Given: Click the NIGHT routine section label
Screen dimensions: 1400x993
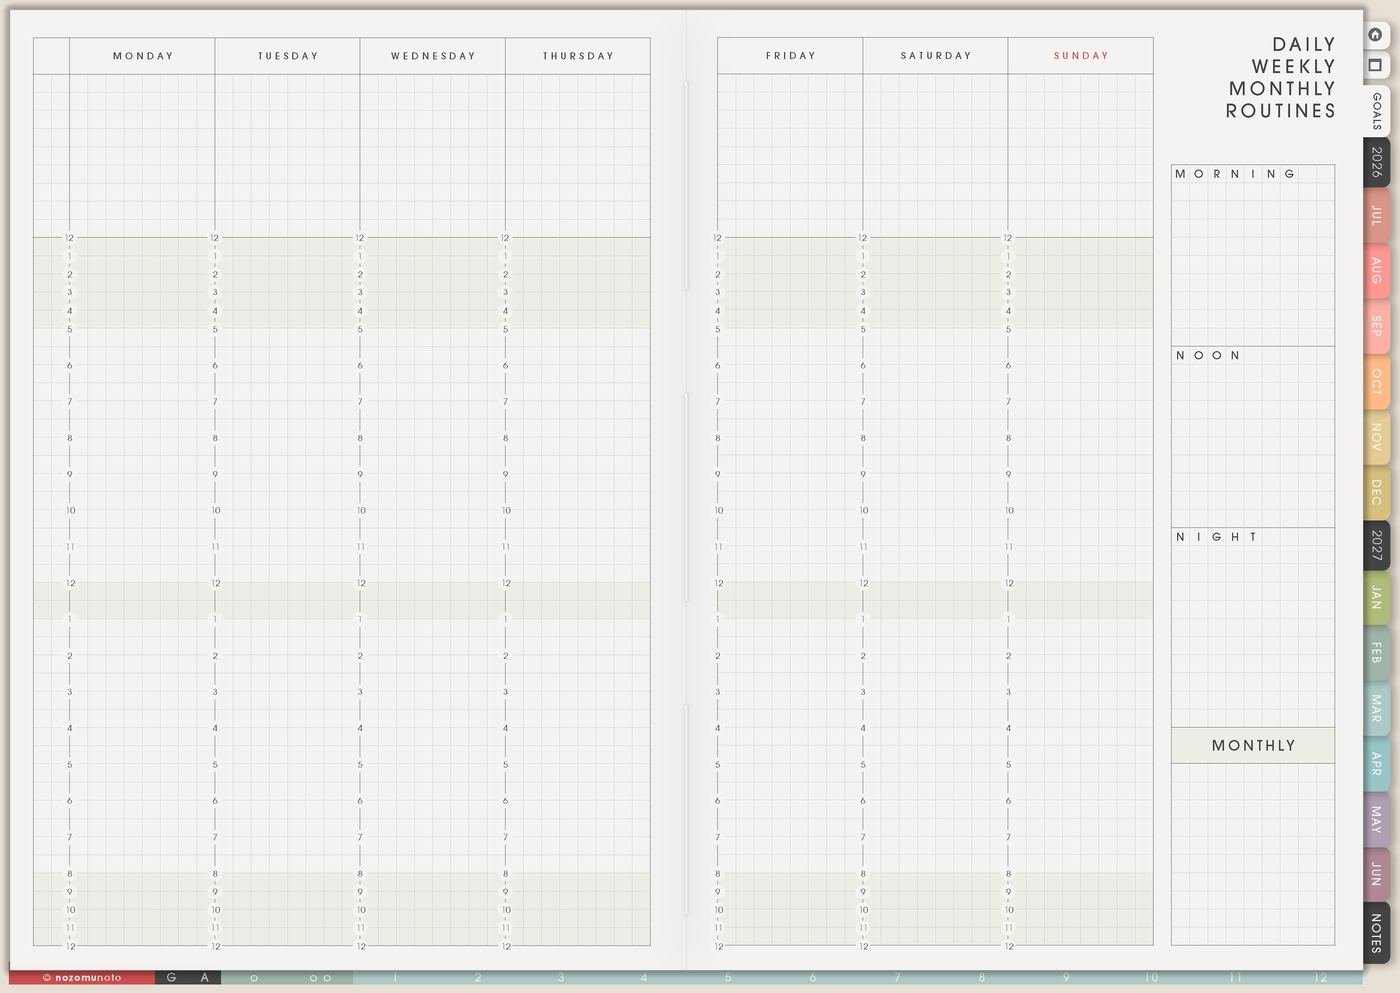Looking at the screenshot, I should click(x=1216, y=537).
